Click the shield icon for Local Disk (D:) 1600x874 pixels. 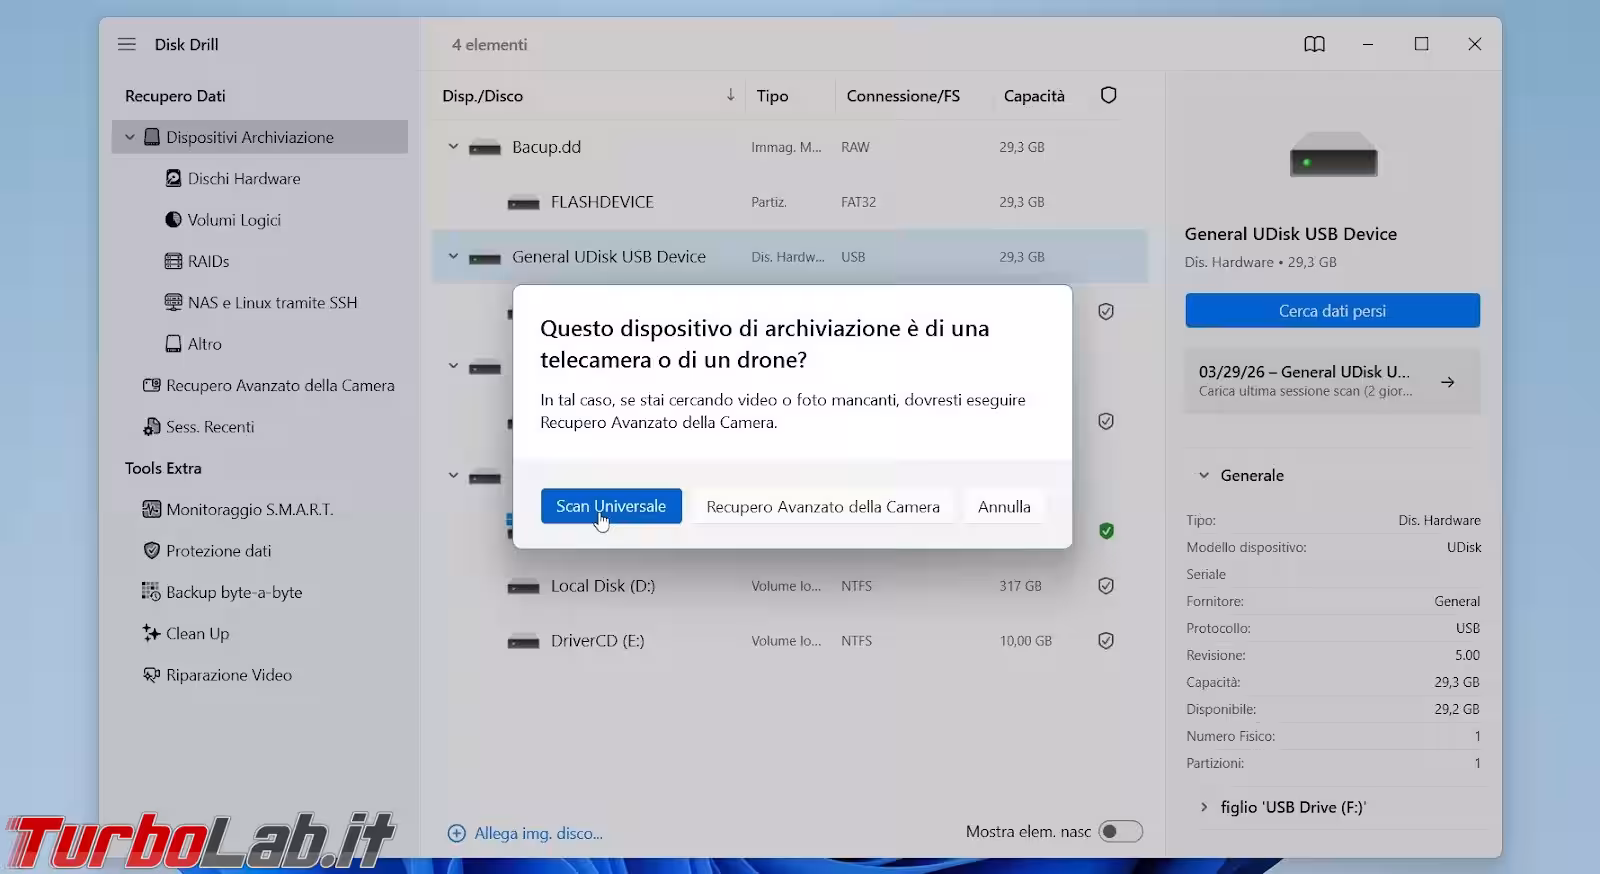click(x=1106, y=586)
